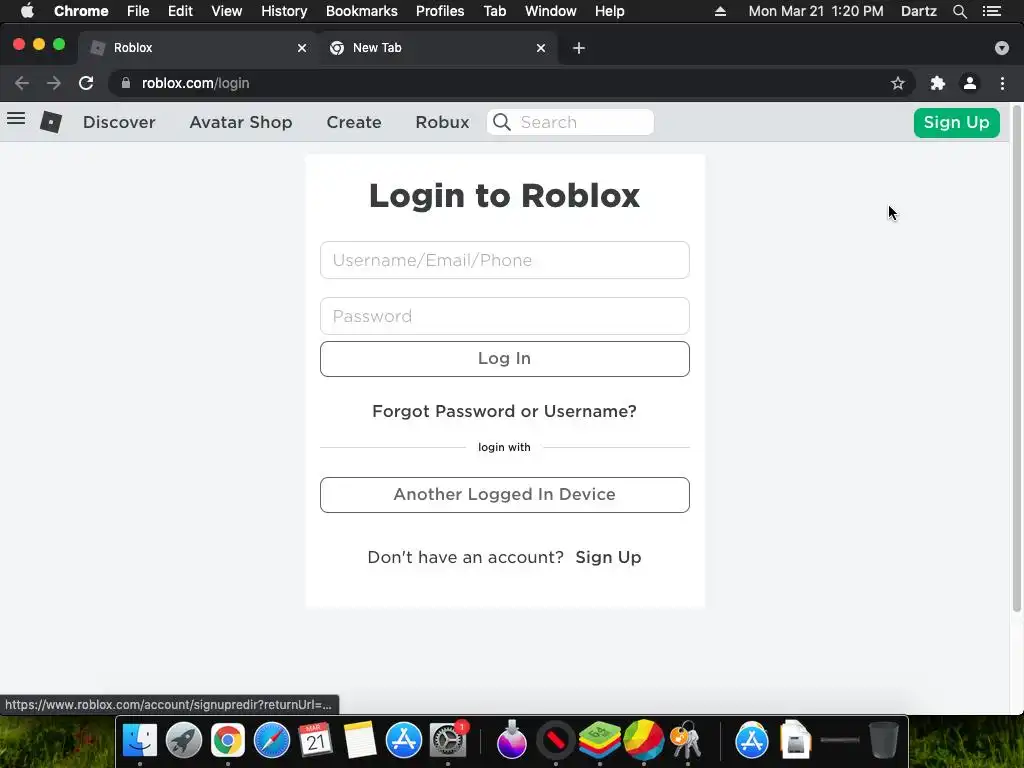
Task: Click the Sign Up link below form
Action: tap(608, 557)
